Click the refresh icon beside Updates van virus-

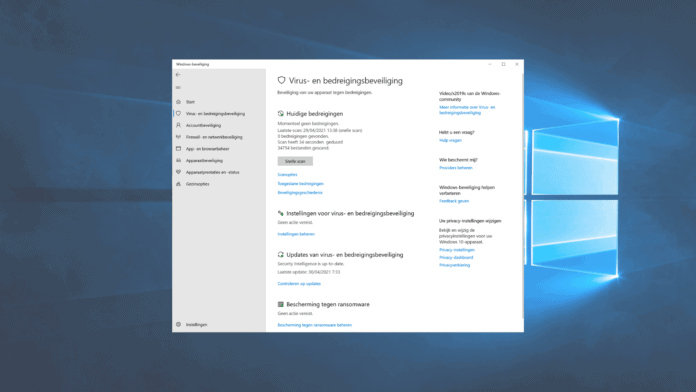pos(281,254)
